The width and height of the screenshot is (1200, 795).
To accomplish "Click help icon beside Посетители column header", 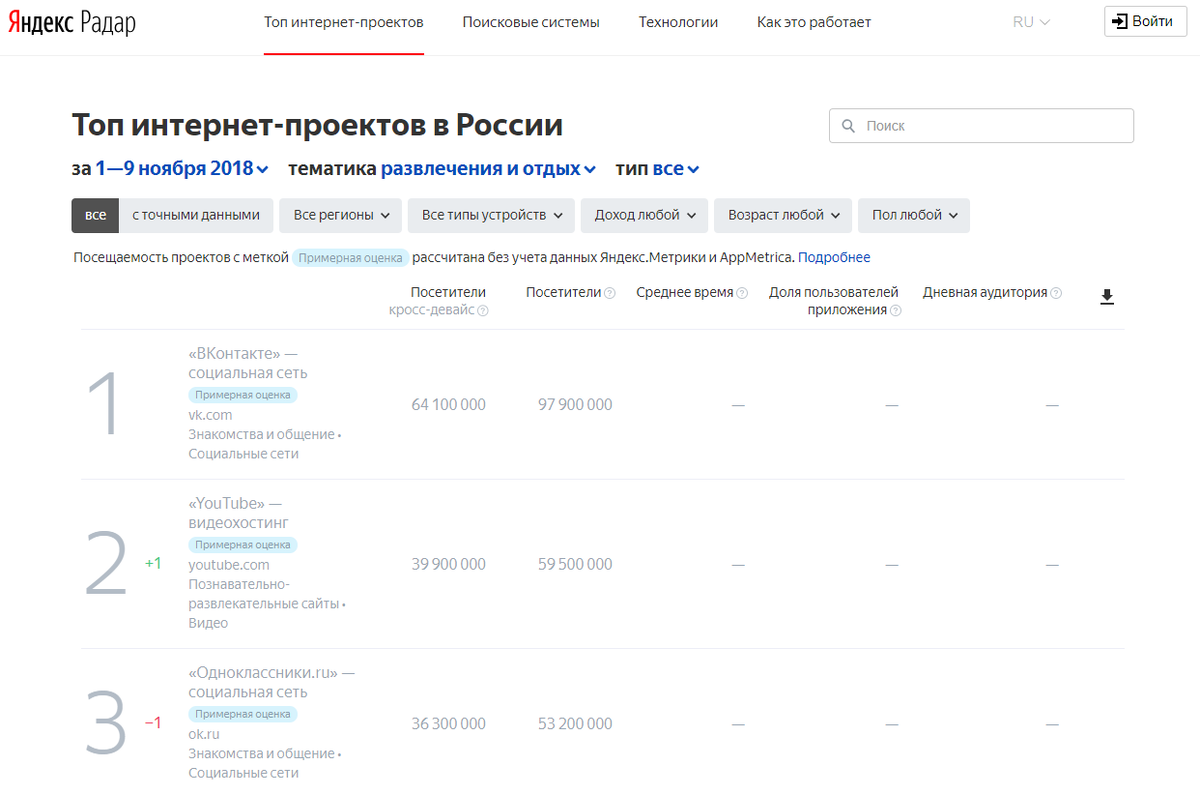I will (x=610, y=293).
